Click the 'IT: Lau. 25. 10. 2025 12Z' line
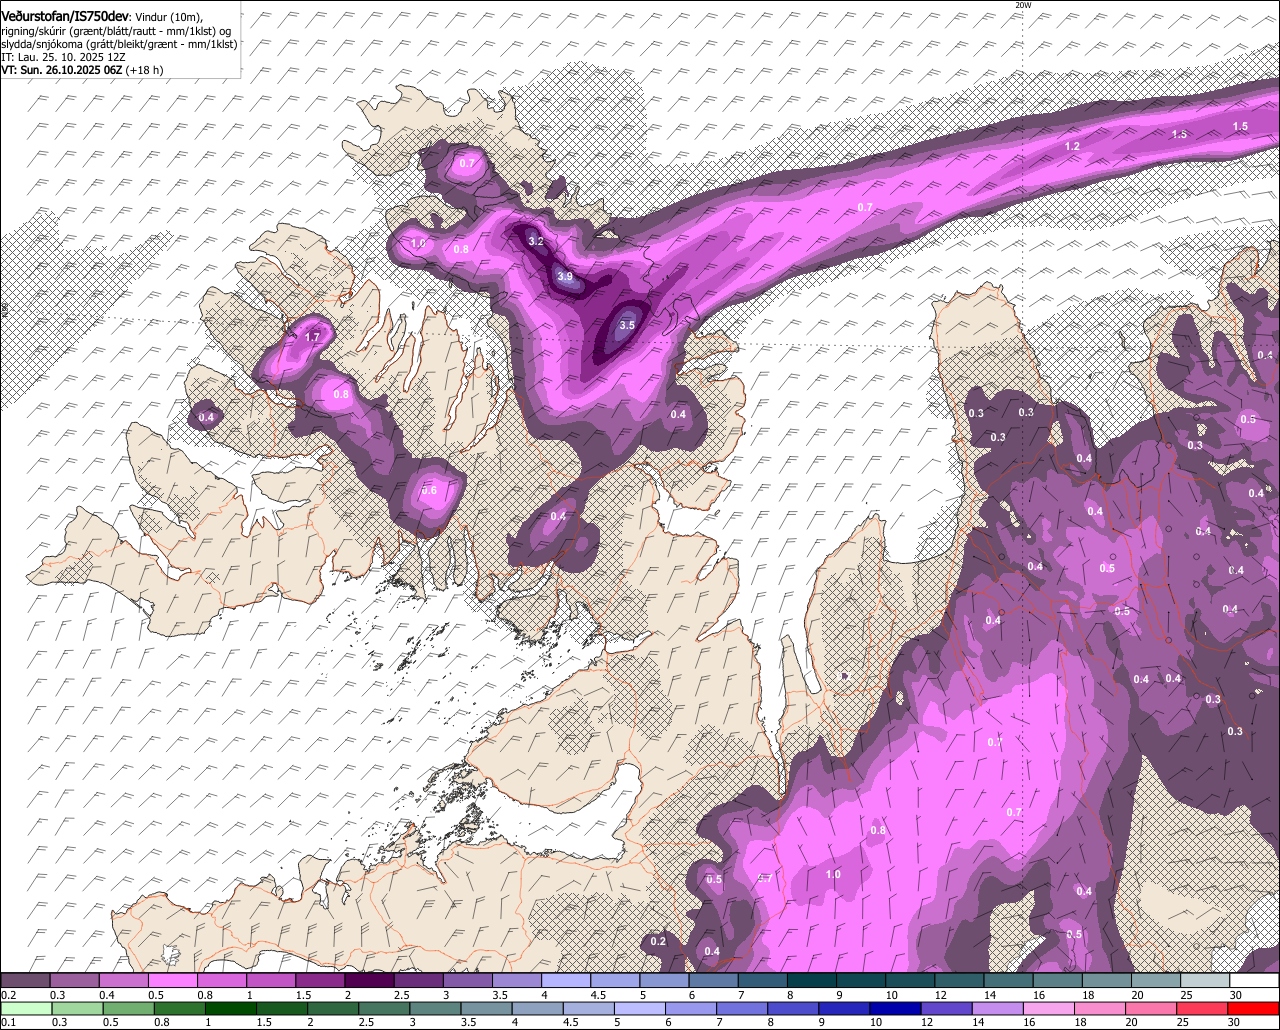 pyautogui.click(x=63, y=57)
